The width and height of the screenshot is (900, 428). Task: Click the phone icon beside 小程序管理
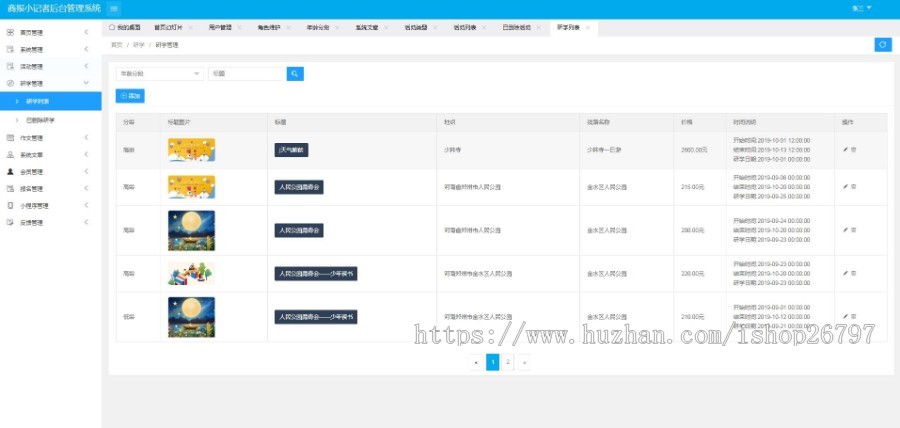10,205
